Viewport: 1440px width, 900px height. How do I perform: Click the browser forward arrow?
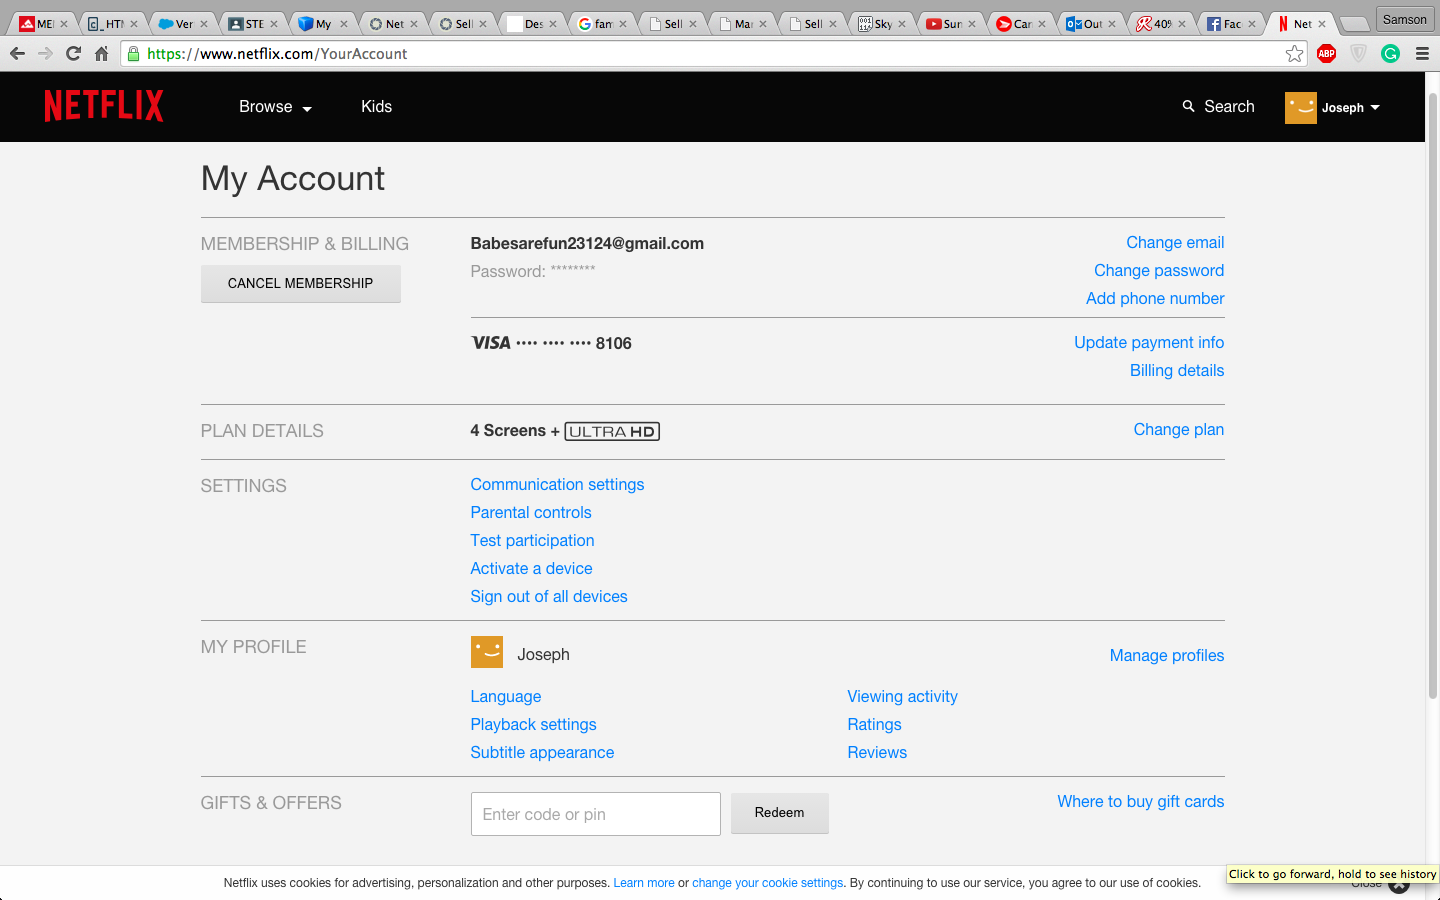point(43,55)
